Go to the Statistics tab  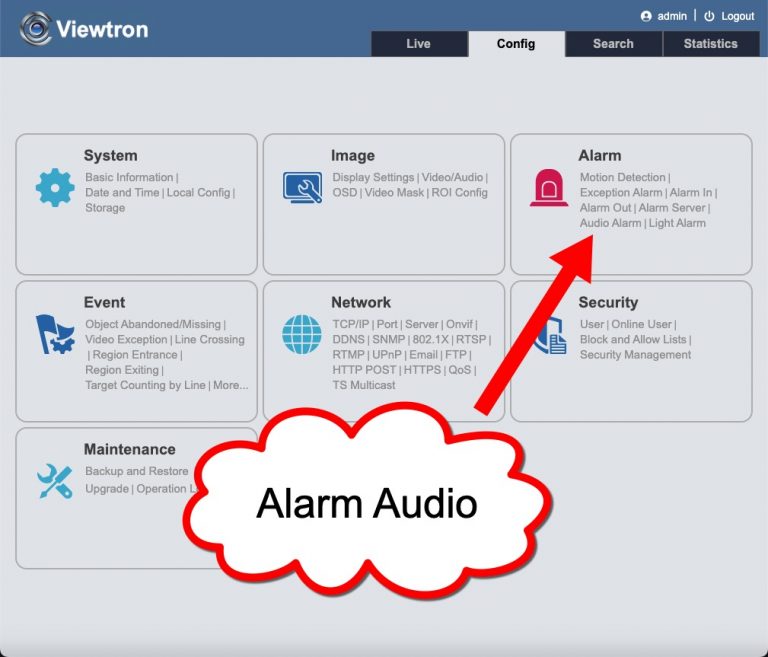710,44
